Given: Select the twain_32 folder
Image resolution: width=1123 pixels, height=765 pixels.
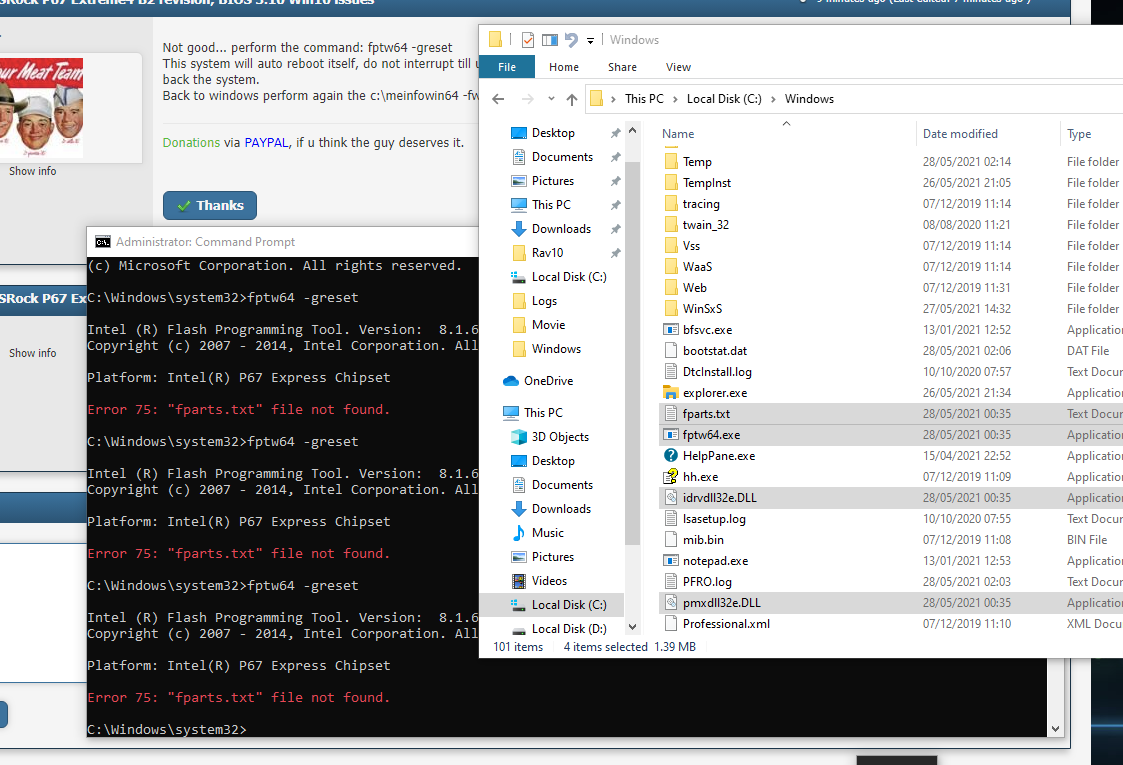Looking at the screenshot, I should (705, 225).
